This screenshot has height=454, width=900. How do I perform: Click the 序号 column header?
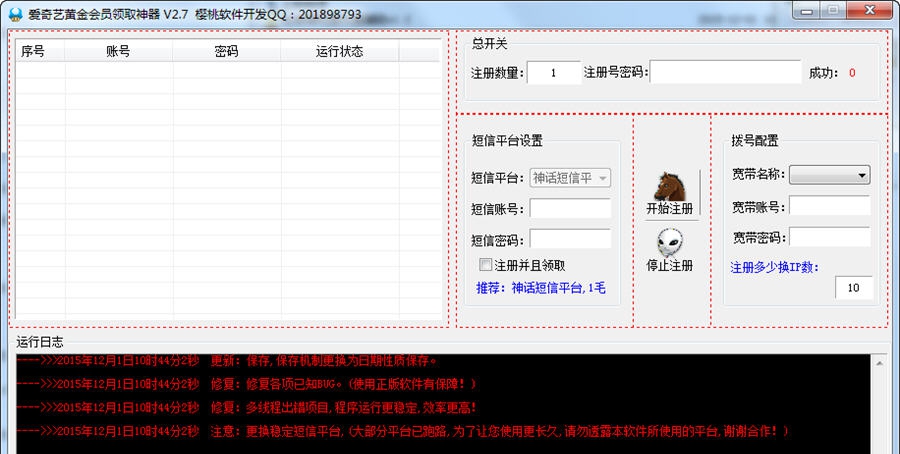(40, 51)
